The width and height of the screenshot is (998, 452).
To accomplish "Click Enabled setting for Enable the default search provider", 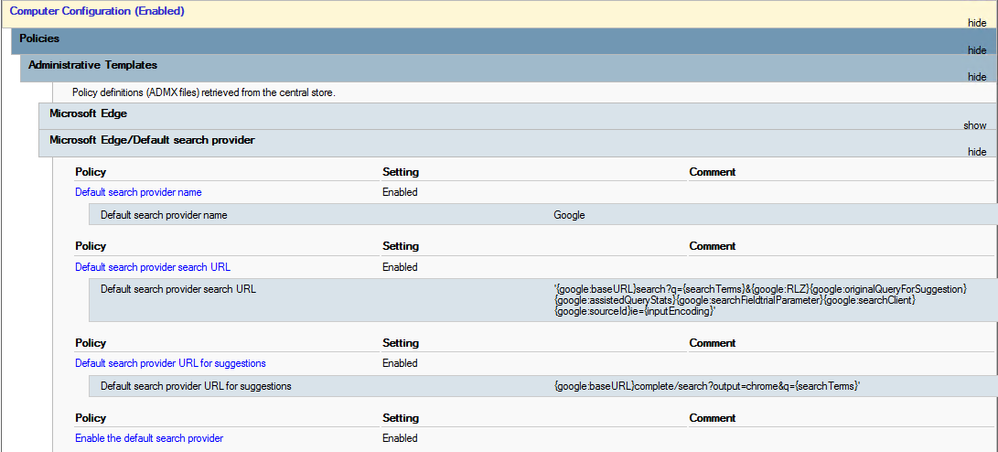I will coord(399,438).
